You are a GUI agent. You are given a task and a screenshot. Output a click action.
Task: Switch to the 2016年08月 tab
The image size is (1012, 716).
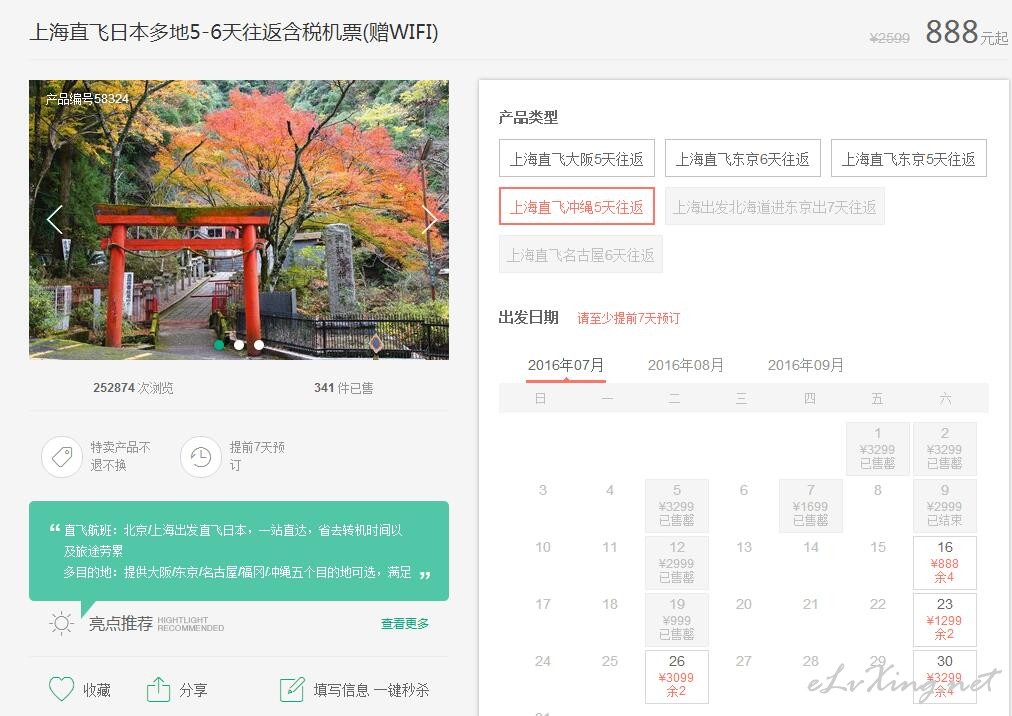point(685,365)
